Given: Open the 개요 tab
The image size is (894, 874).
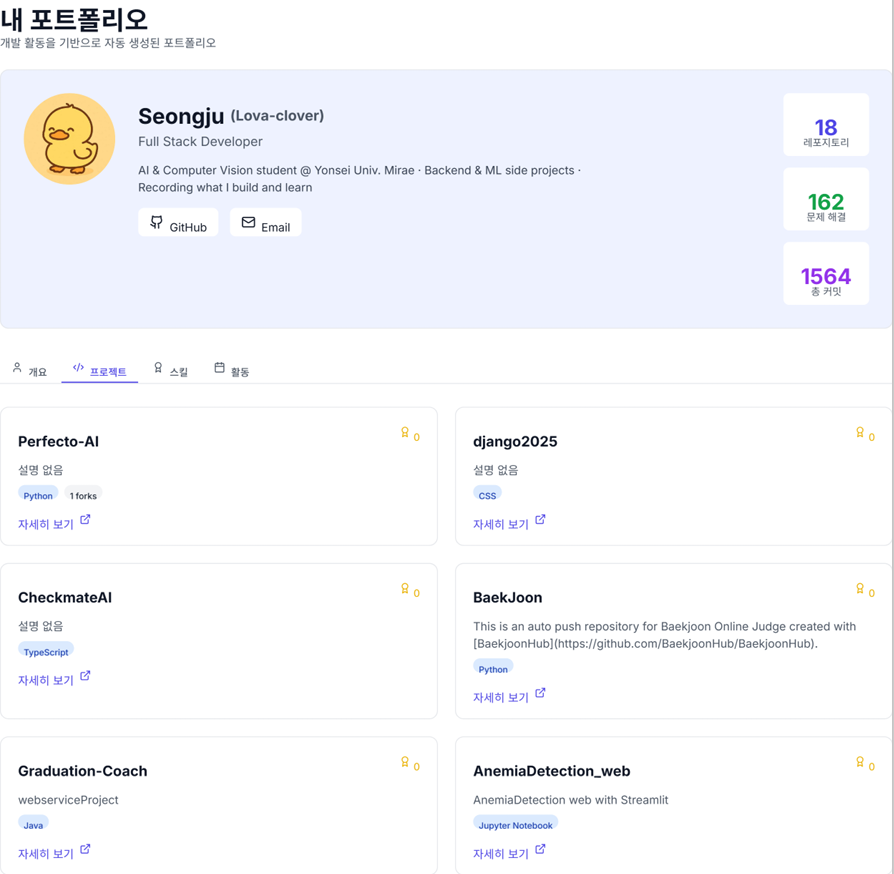Looking at the screenshot, I should [30, 368].
